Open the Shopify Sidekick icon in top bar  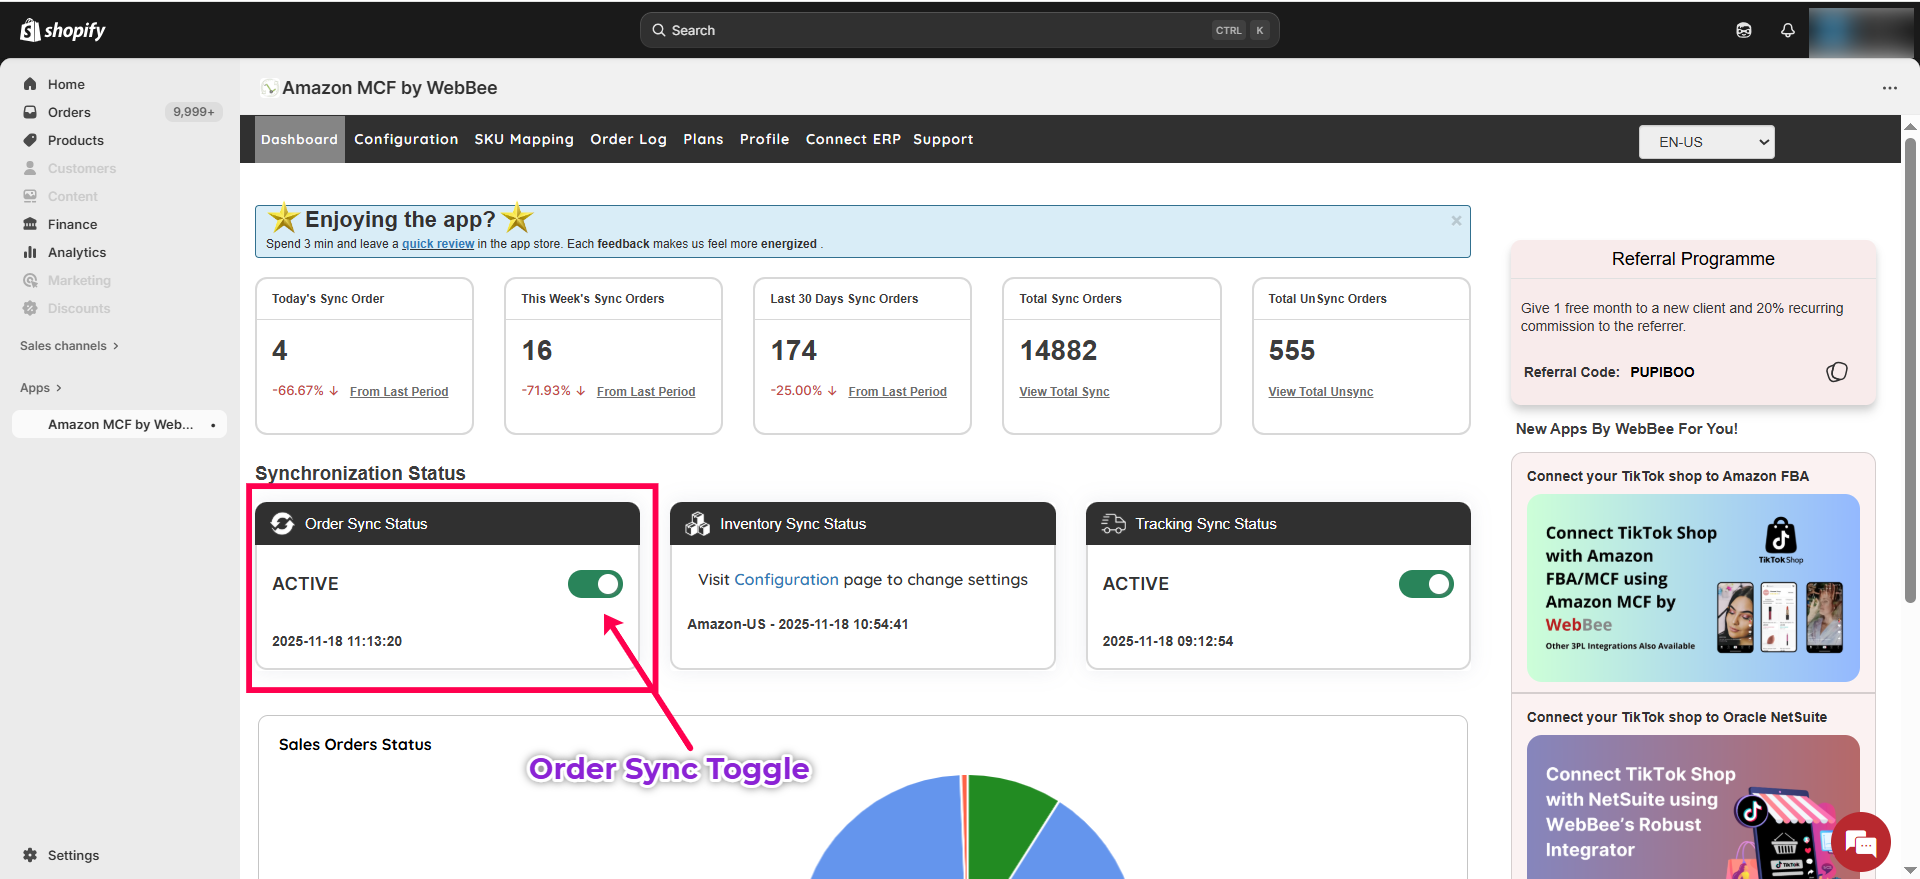coord(1744,30)
